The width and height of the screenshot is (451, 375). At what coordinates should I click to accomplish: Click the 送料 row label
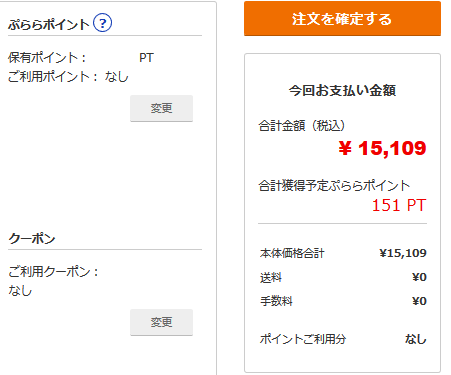[271, 277]
